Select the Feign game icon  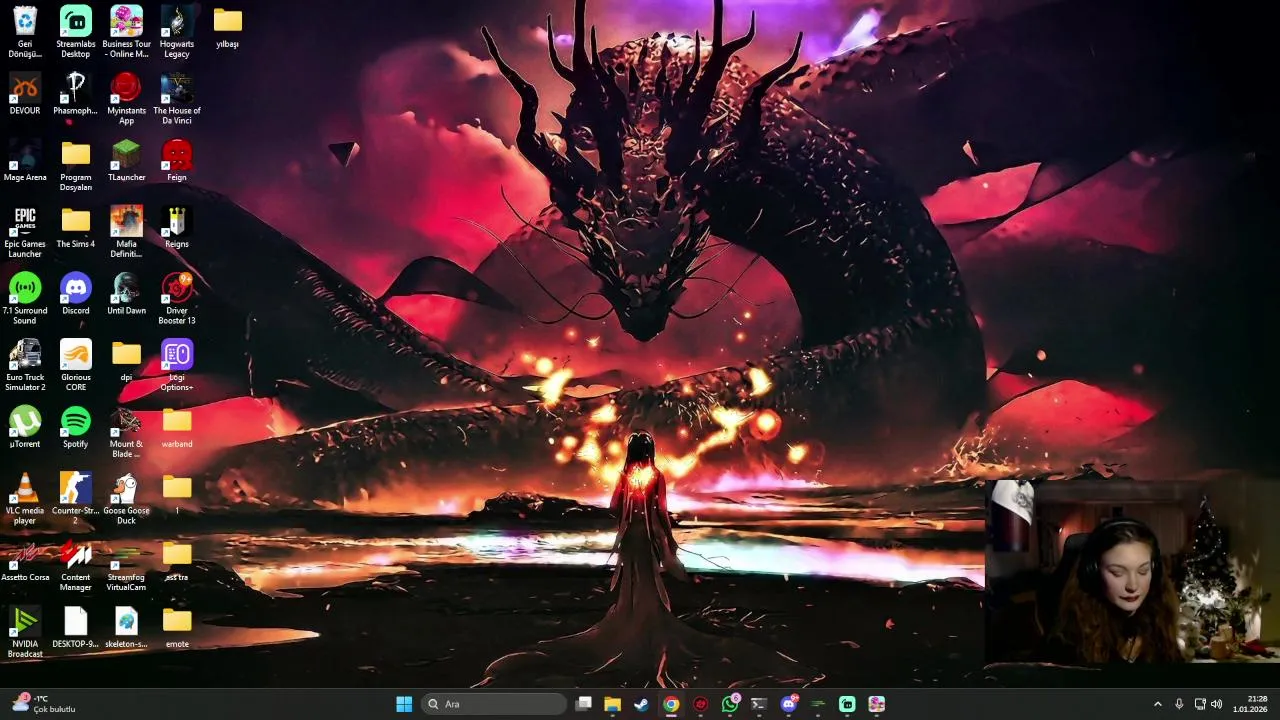pos(177,160)
